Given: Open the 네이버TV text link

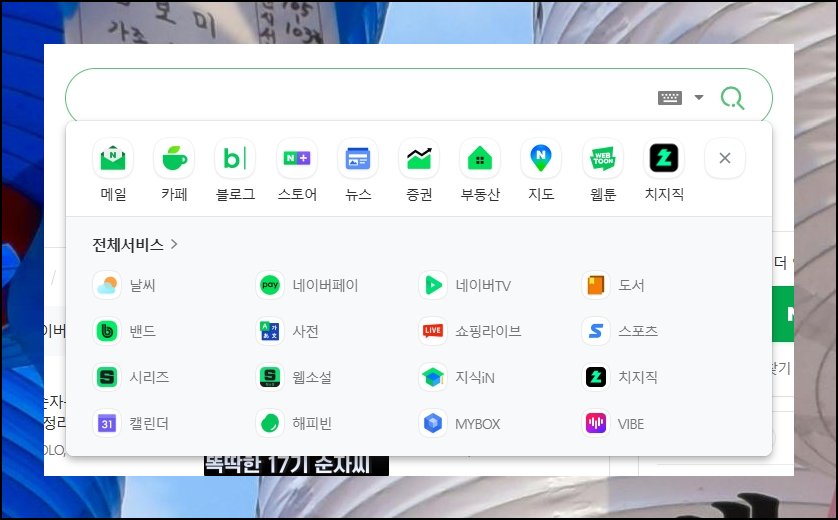Looking at the screenshot, I should pyautogui.click(x=483, y=285).
